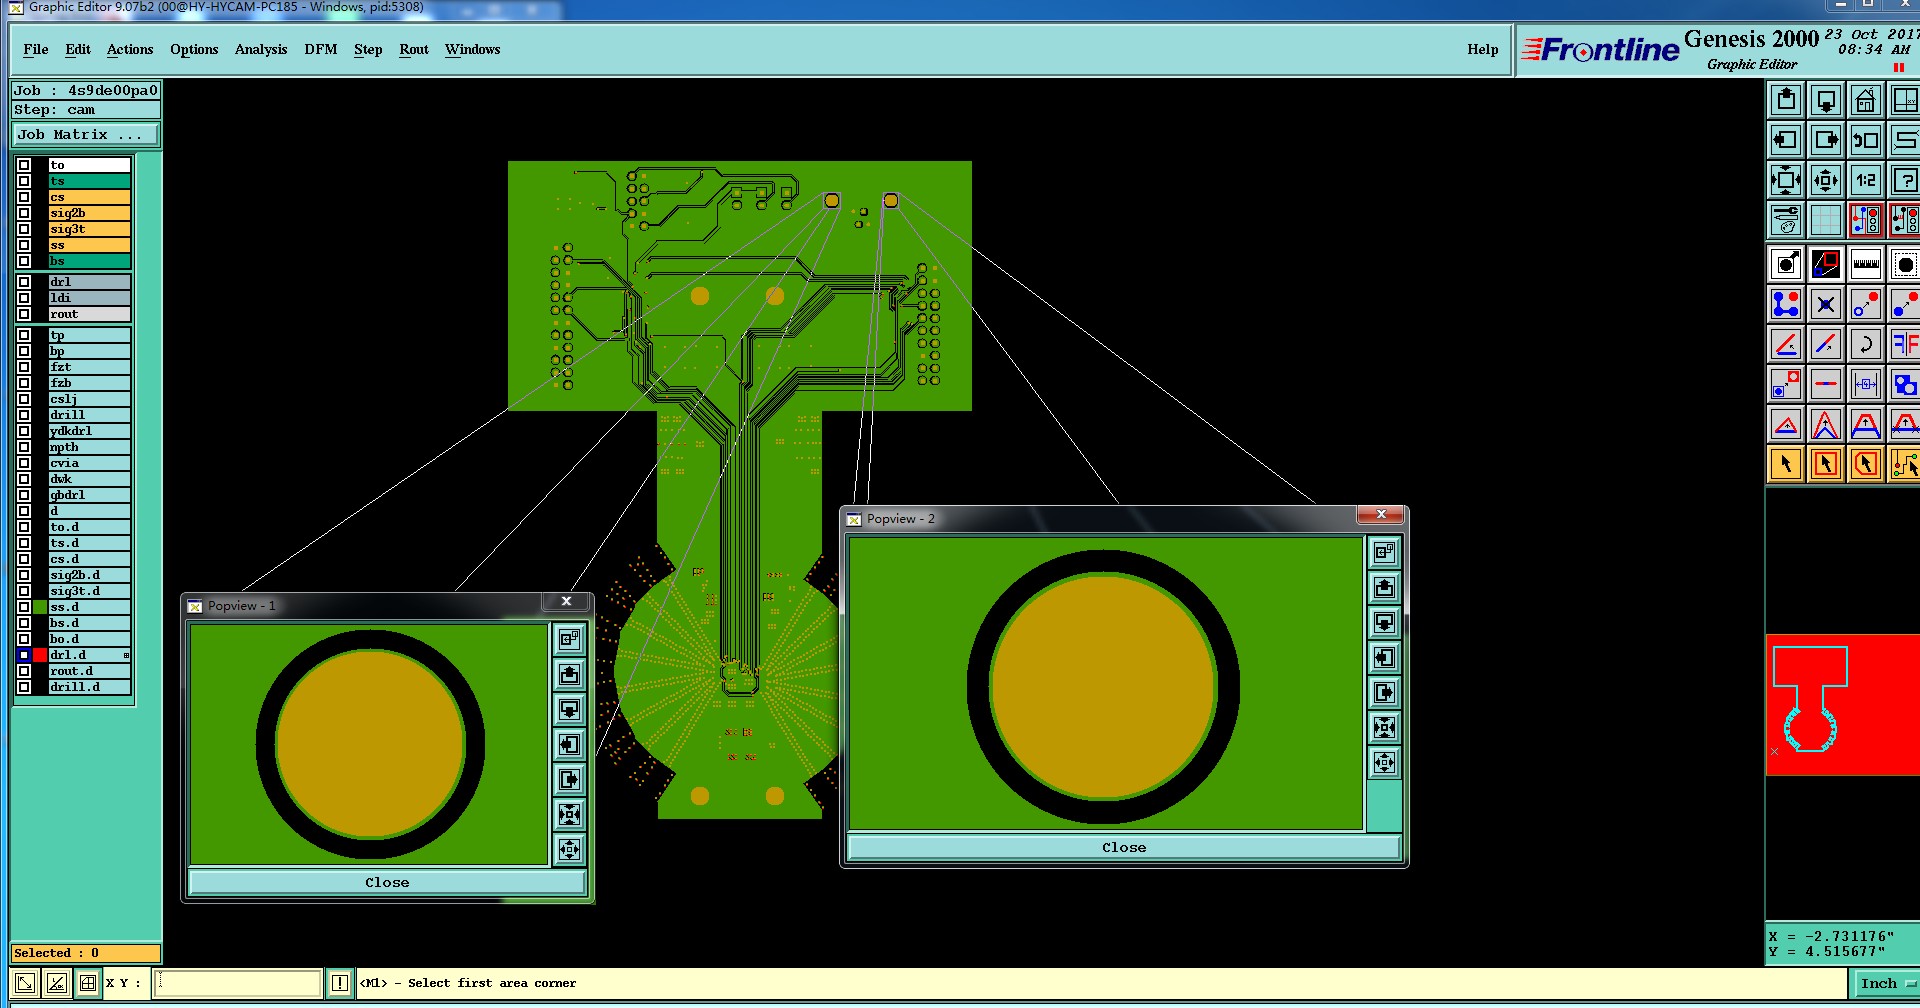Click the X Y coordinate input field
Image resolution: width=1920 pixels, height=1008 pixels.
[x=238, y=983]
